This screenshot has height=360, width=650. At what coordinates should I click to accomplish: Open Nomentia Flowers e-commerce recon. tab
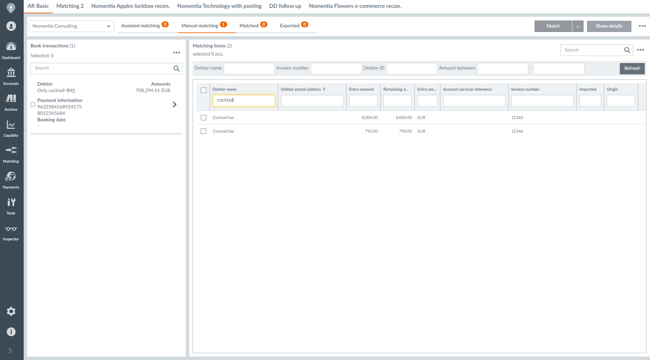tap(355, 6)
